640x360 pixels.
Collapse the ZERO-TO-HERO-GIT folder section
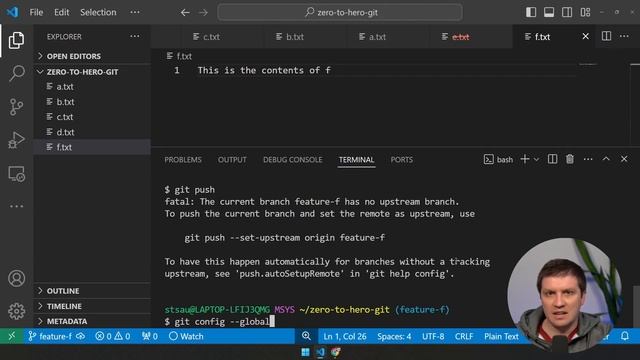(x=92, y=72)
